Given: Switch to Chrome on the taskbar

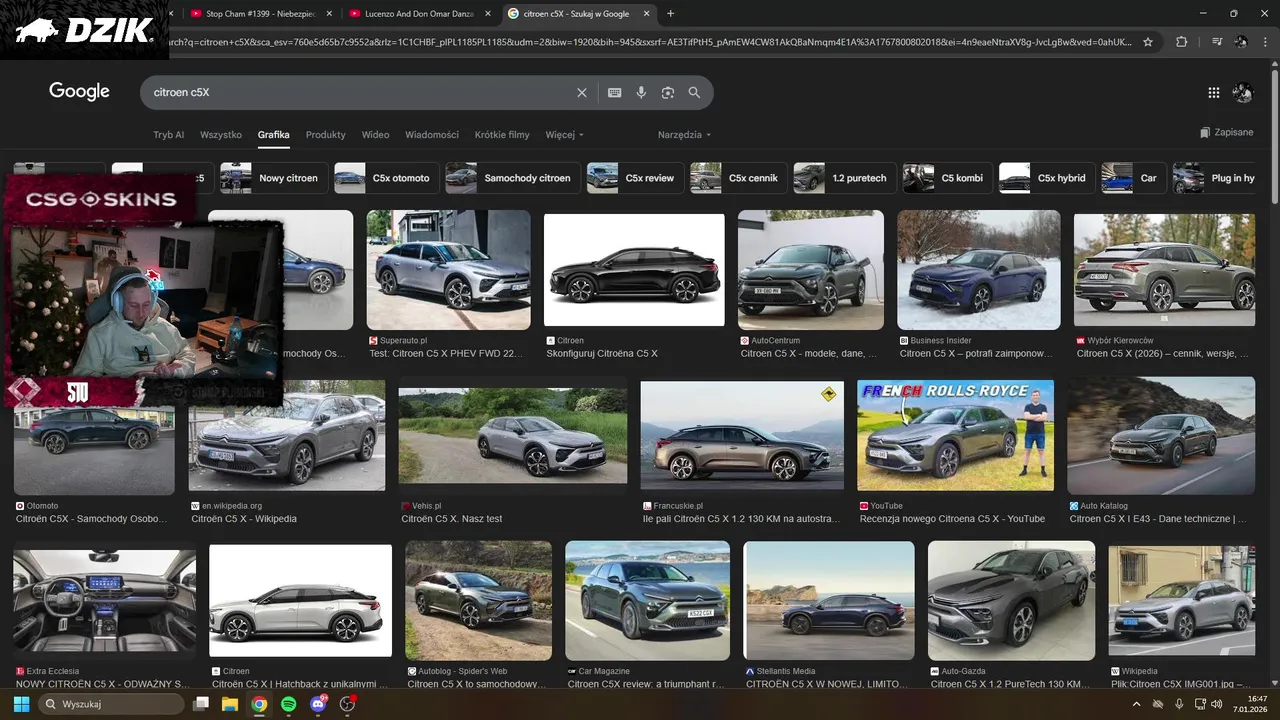Looking at the screenshot, I should click(259, 704).
